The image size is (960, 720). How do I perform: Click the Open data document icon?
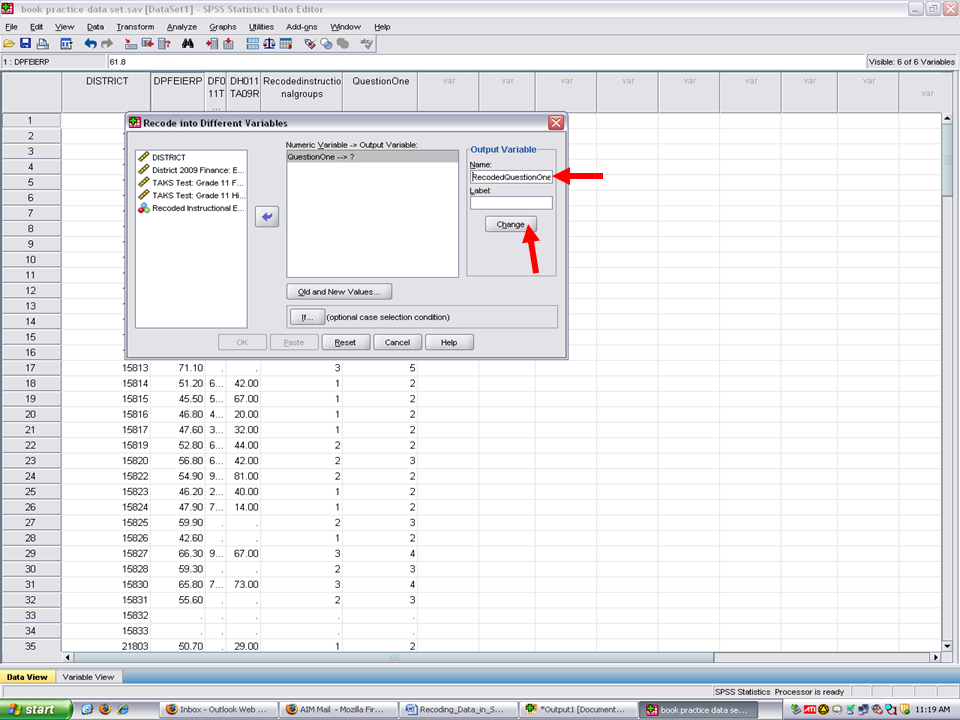click(9, 44)
